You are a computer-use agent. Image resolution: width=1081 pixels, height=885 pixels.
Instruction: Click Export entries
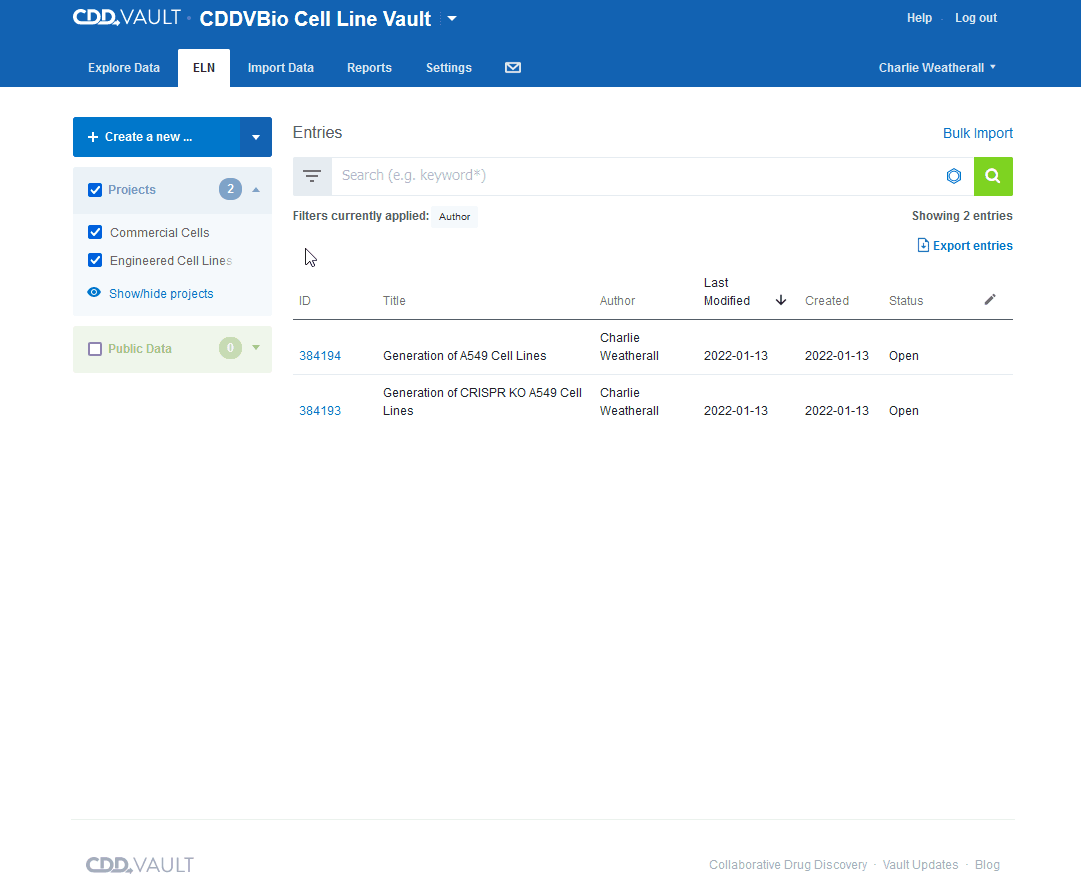point(964,245)
